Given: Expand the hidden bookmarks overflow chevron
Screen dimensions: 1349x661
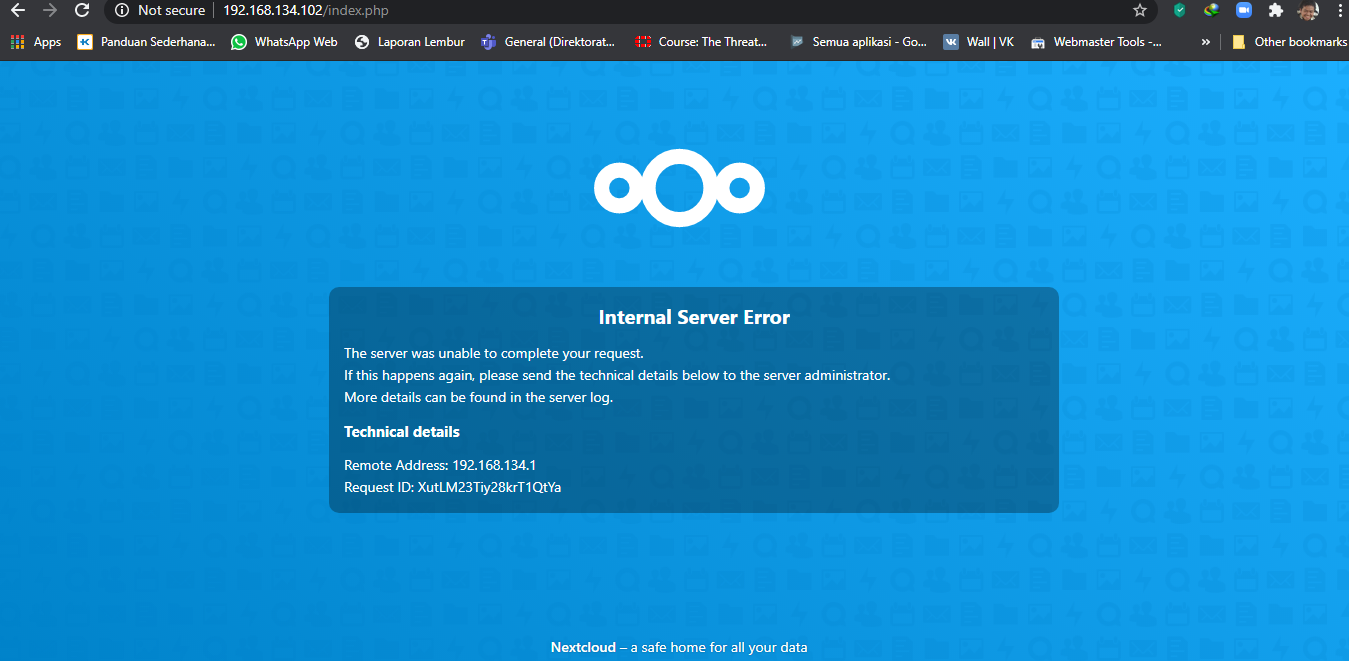Looking at the screenshot, I should click(1205, 42).
